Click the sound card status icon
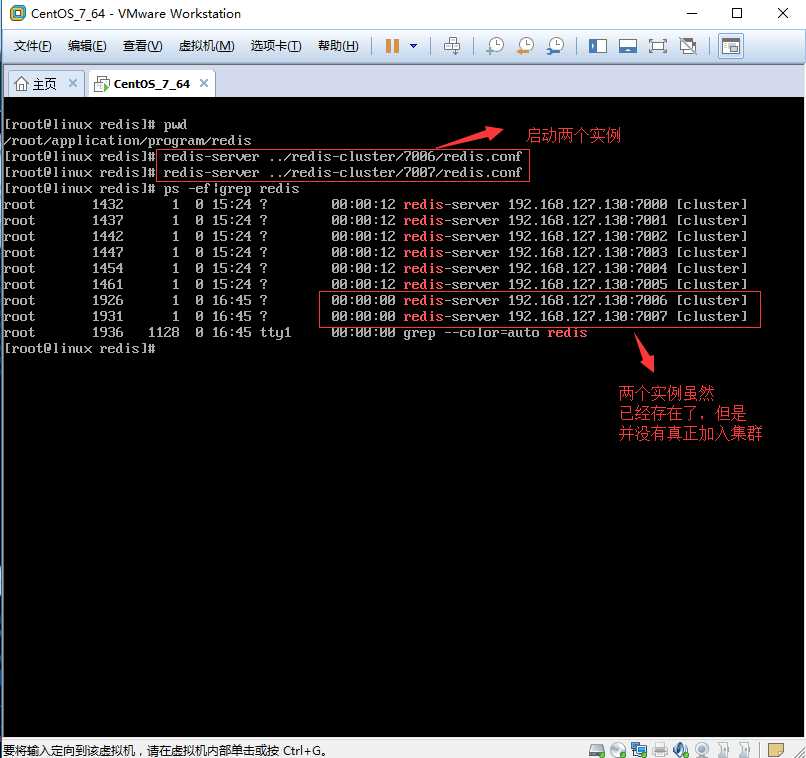Image resolution: width=806 pixels, height=758 pixels. coord(681,750)
